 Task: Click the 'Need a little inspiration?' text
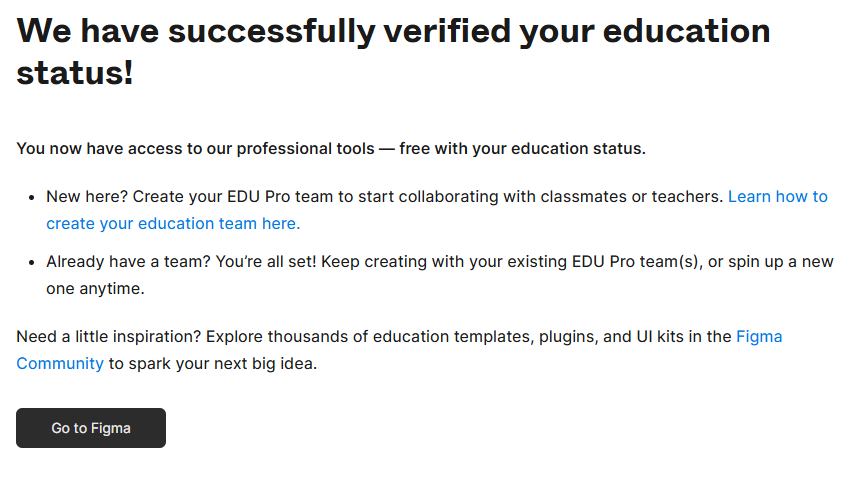coord(109,336)
